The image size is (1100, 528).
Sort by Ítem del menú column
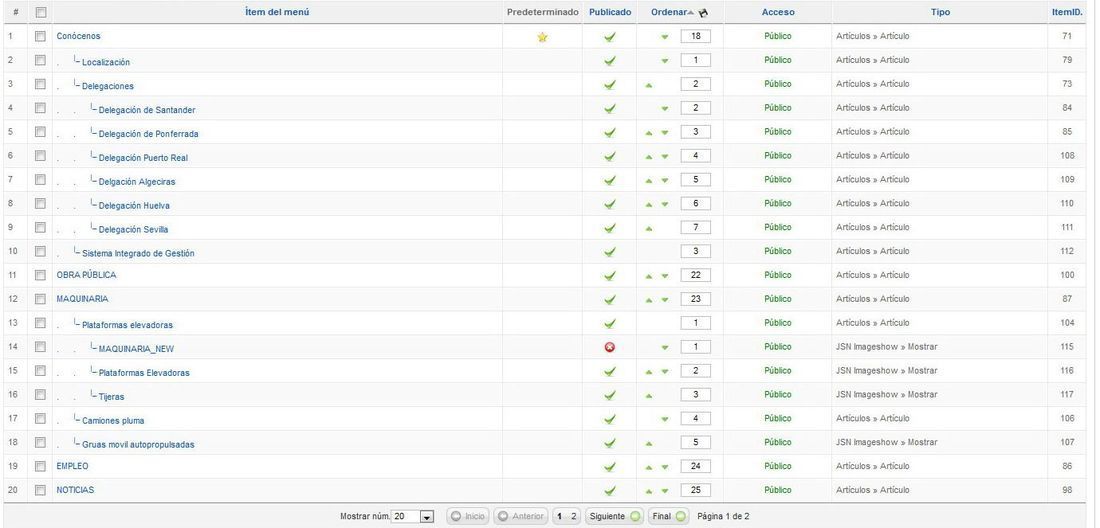[x=277, y=12]
